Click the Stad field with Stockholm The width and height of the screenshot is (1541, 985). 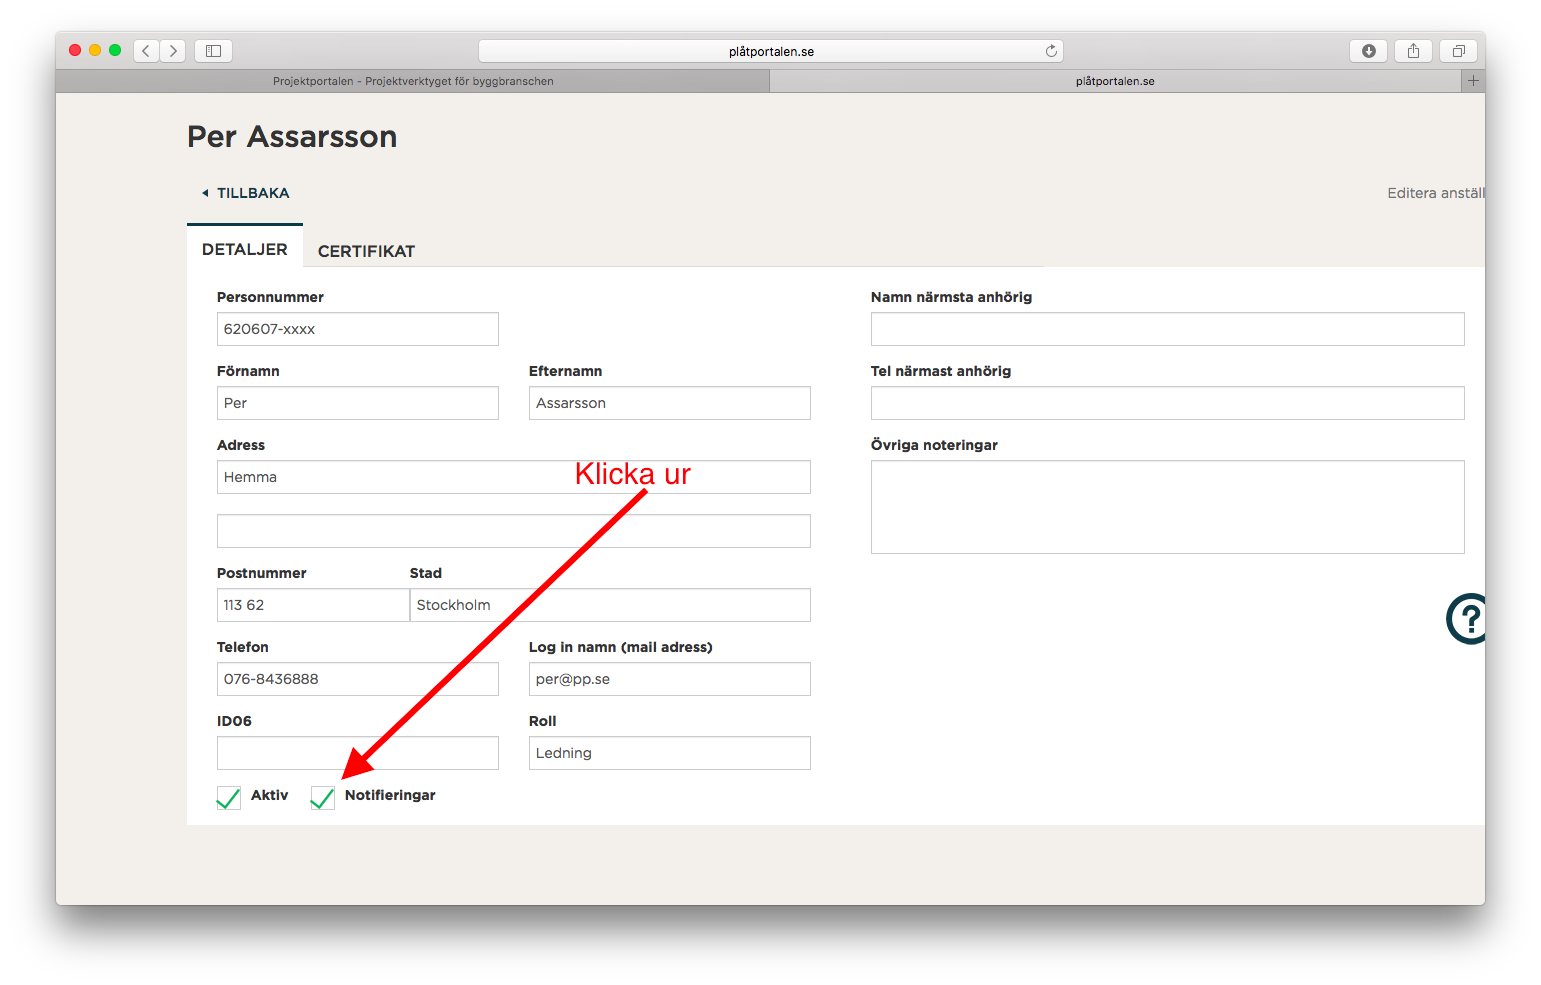pyautogui.click(x=610, y=605)
